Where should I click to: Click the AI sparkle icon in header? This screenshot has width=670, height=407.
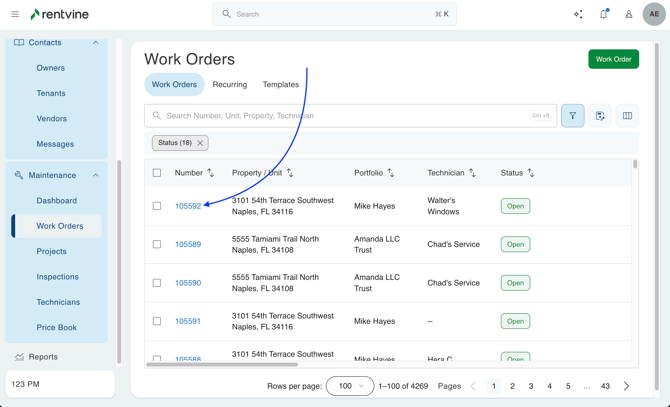click(578, 14)
